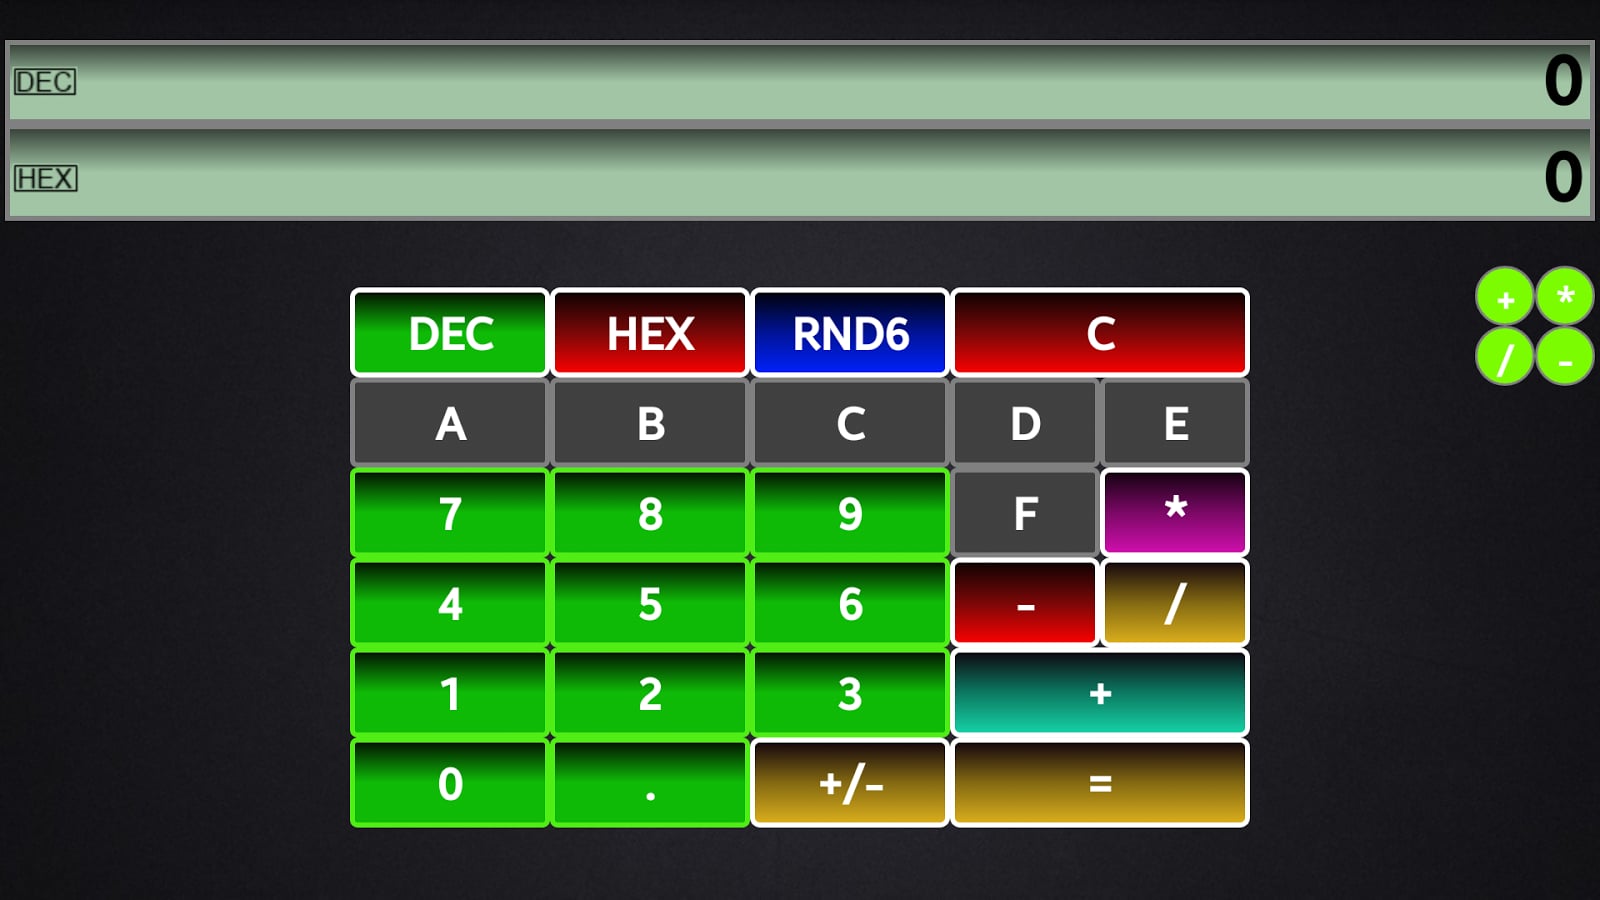Tap the round green plus button

[1505, 297]
